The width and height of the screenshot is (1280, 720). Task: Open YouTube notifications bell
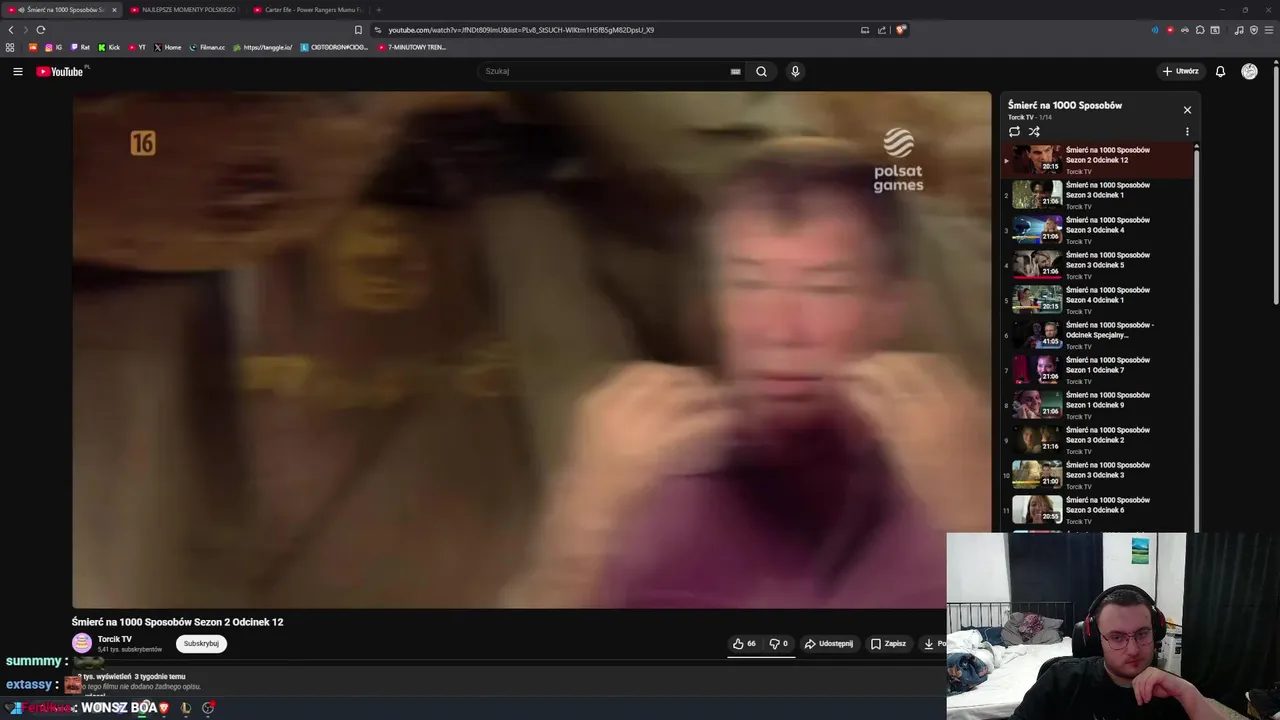click(1220, 71)
